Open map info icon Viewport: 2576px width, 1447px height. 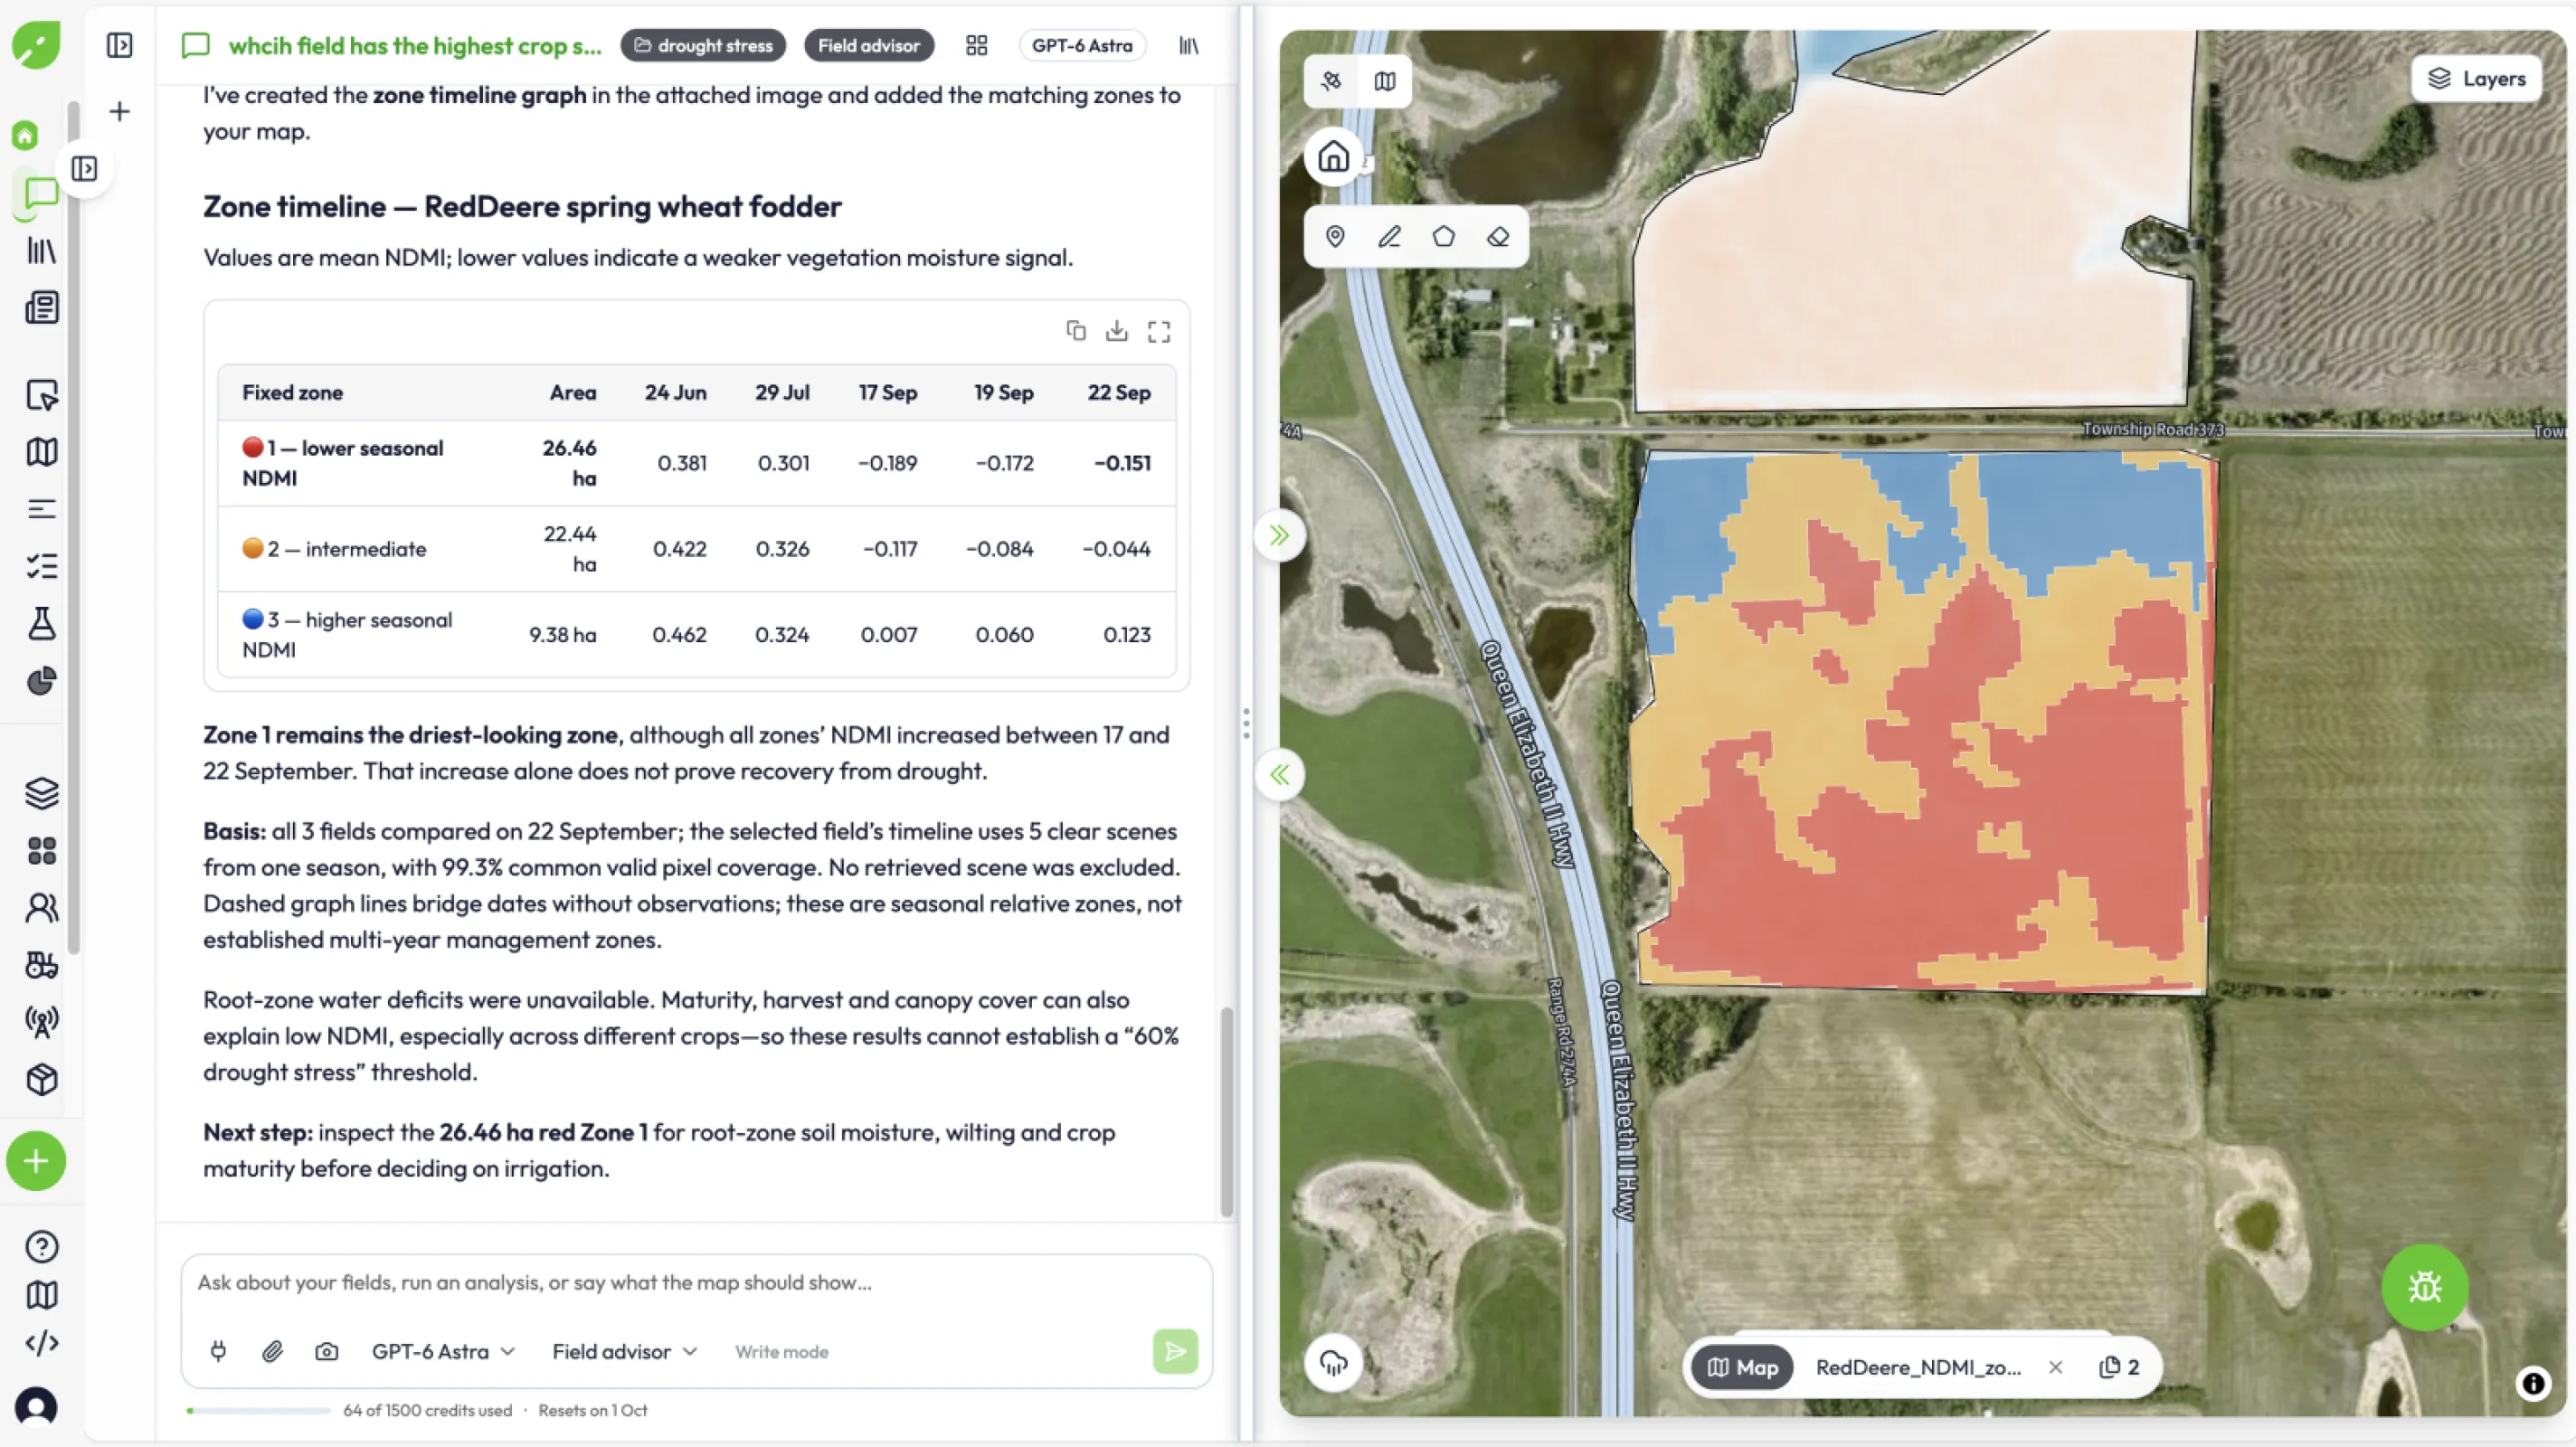point(2532,1383)
